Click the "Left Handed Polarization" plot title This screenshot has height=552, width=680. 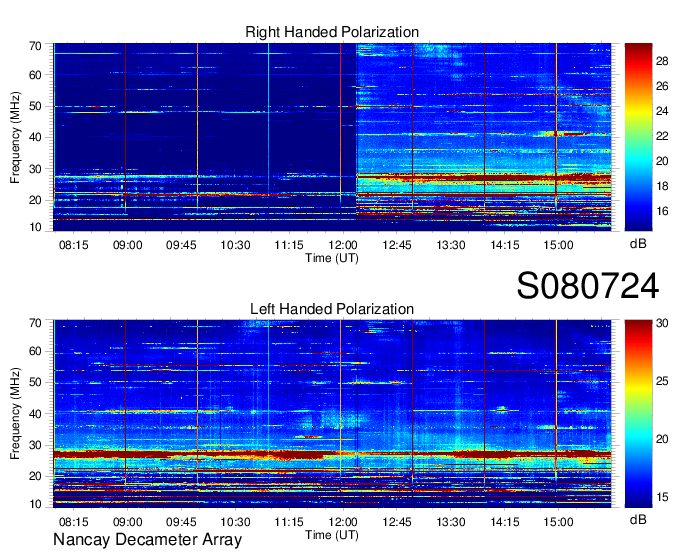pyautogui.click(x=332, y=309)
